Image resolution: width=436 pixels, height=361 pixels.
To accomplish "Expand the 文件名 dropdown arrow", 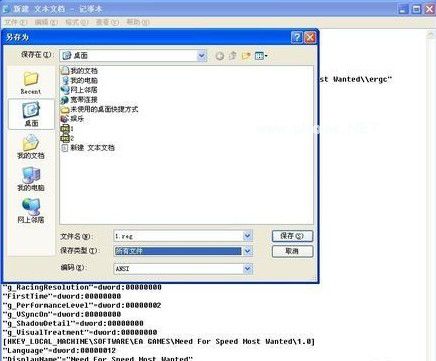I will (x=247, y=236).
